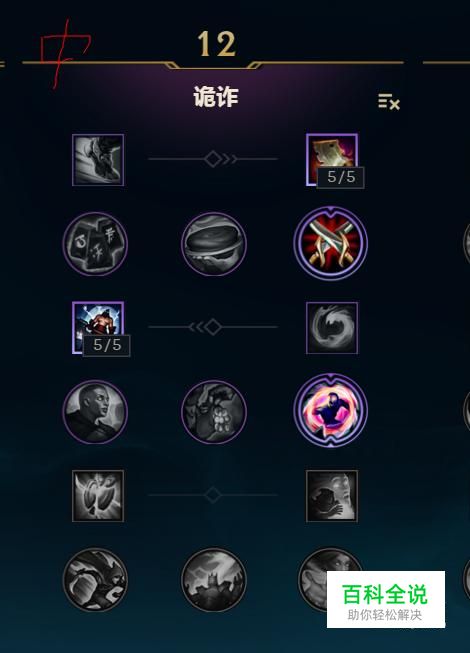Select the crossed blades keystone mastery
Screen dimensions: 470x653
331,244
